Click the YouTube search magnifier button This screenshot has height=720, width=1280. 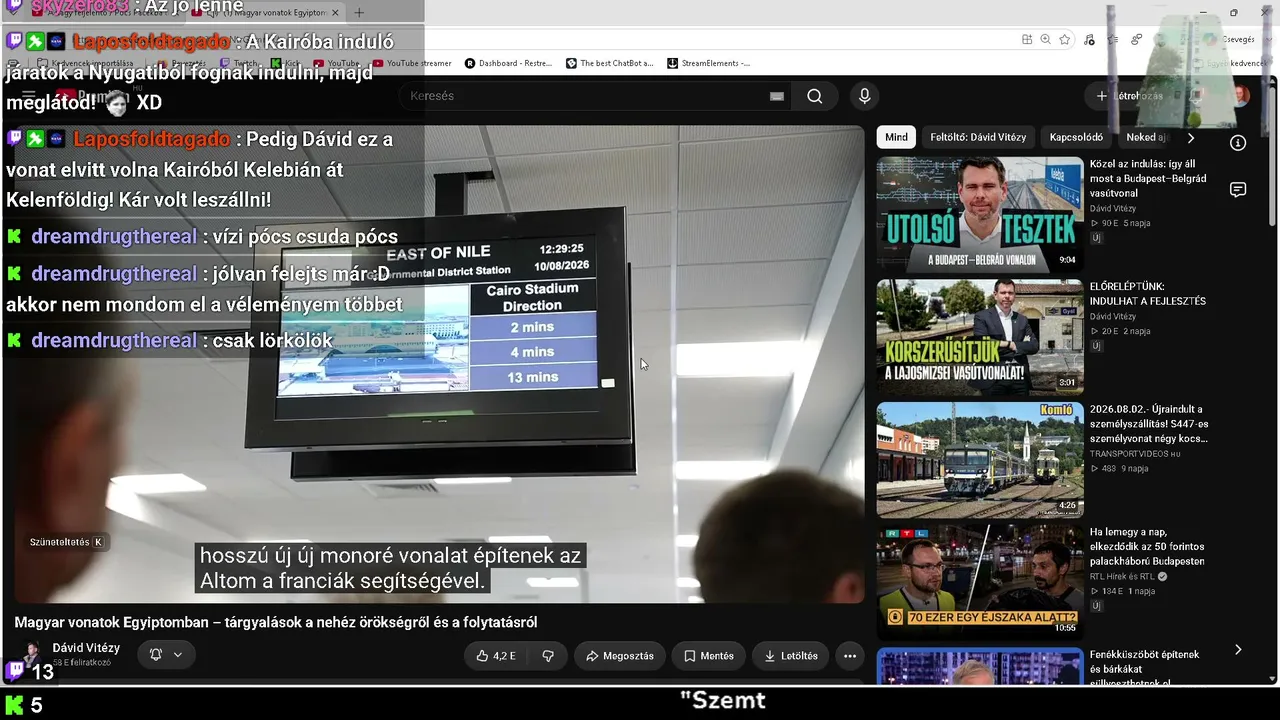[x=815, y=96]
